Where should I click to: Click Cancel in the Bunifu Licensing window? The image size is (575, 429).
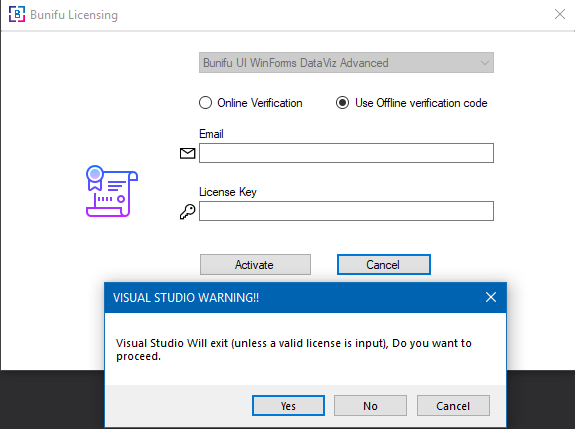[384, 264]
